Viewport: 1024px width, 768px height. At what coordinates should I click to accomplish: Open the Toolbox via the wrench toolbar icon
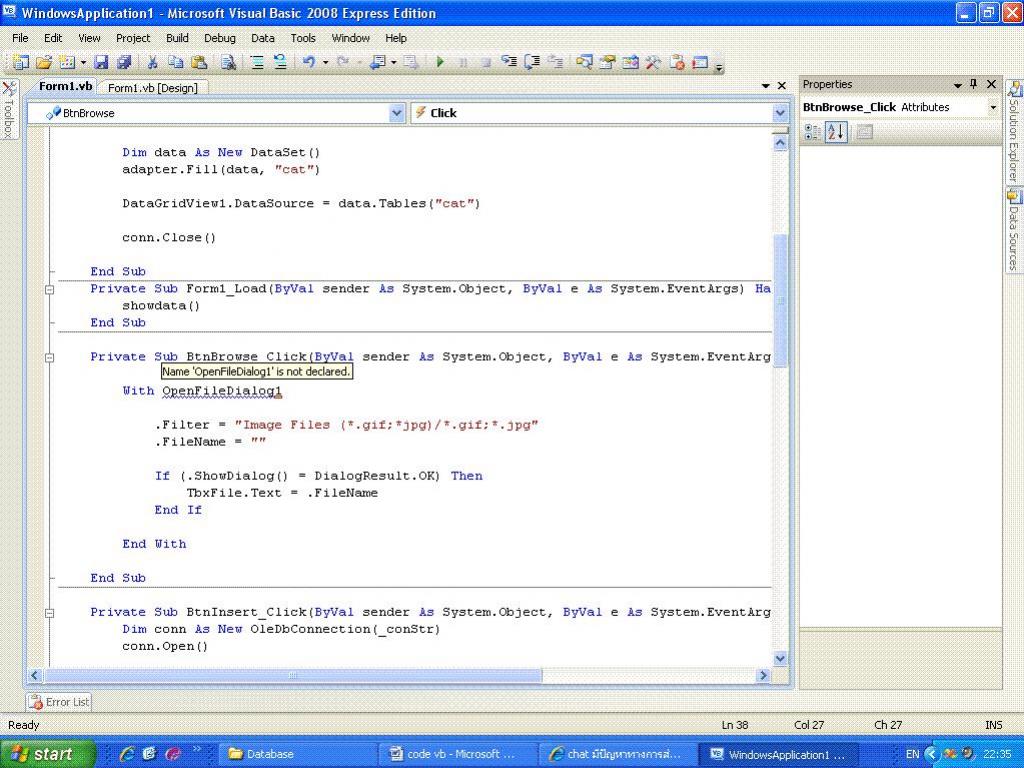[x=653, y=62]
